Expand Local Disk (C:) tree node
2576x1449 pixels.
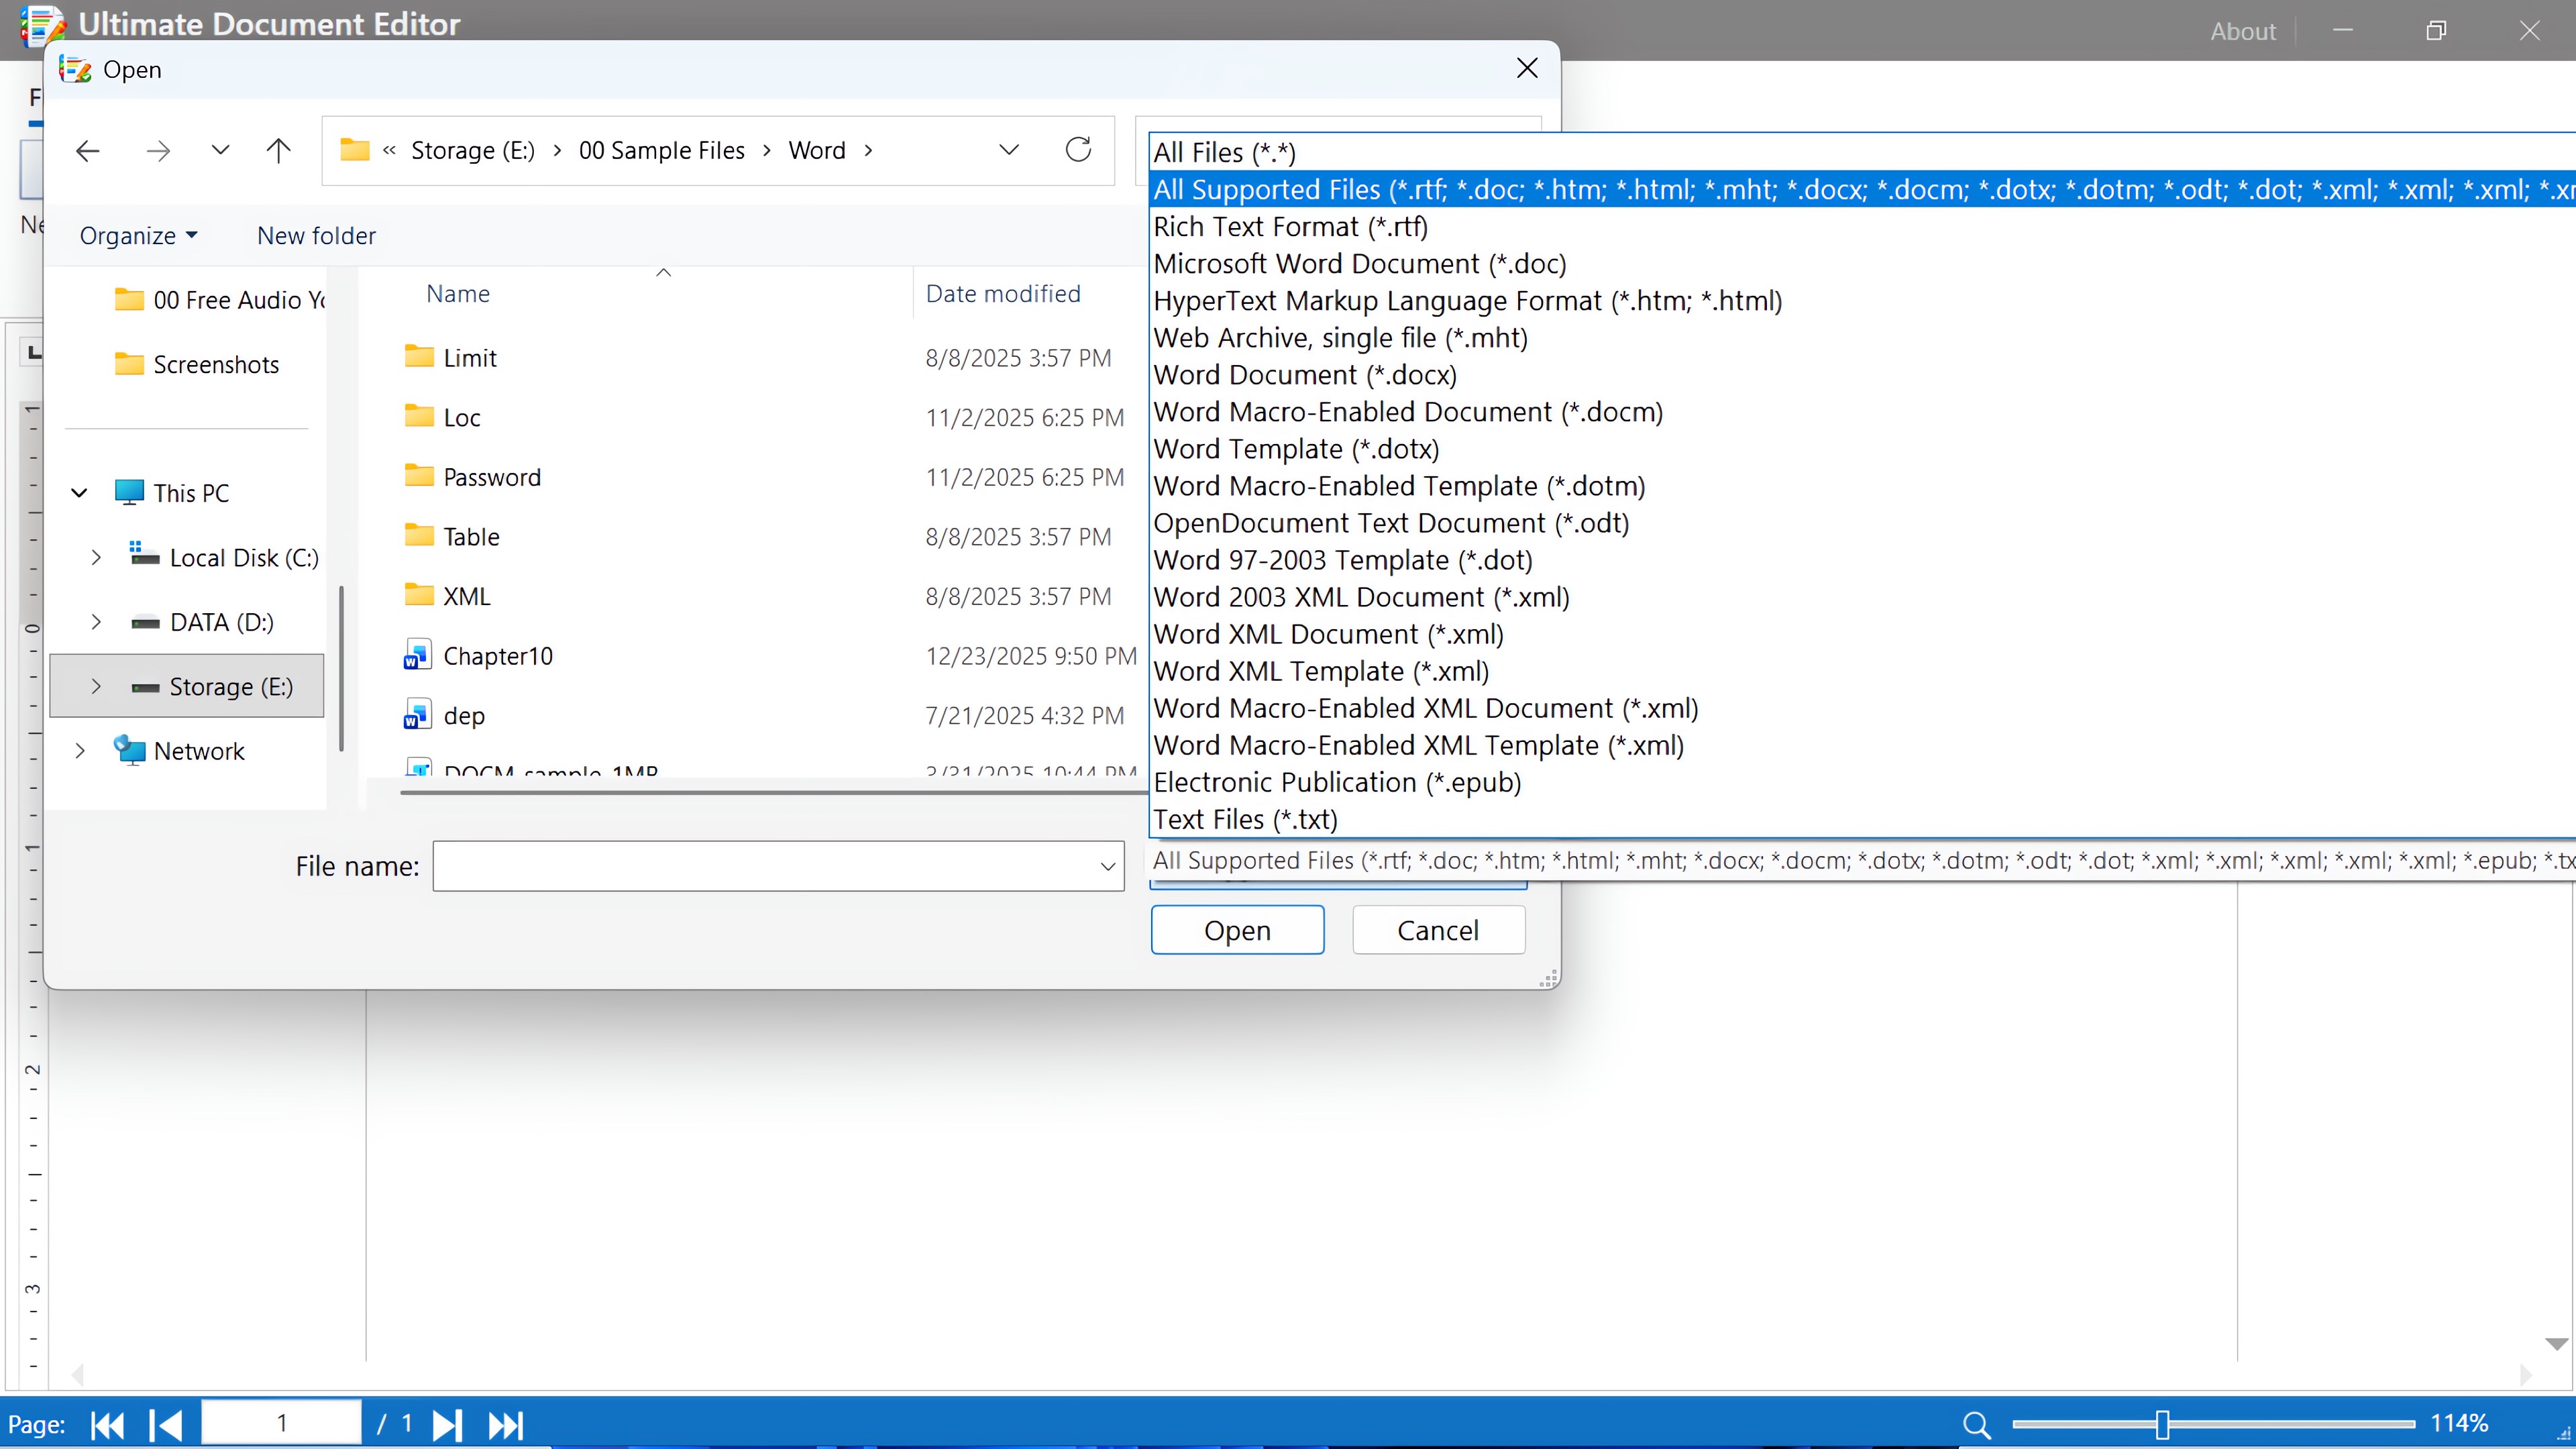96,558
